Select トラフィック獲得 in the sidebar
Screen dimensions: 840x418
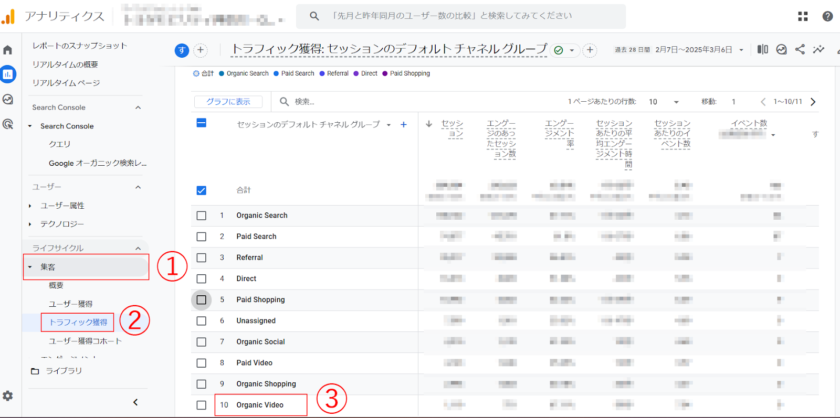click(78, 321)
